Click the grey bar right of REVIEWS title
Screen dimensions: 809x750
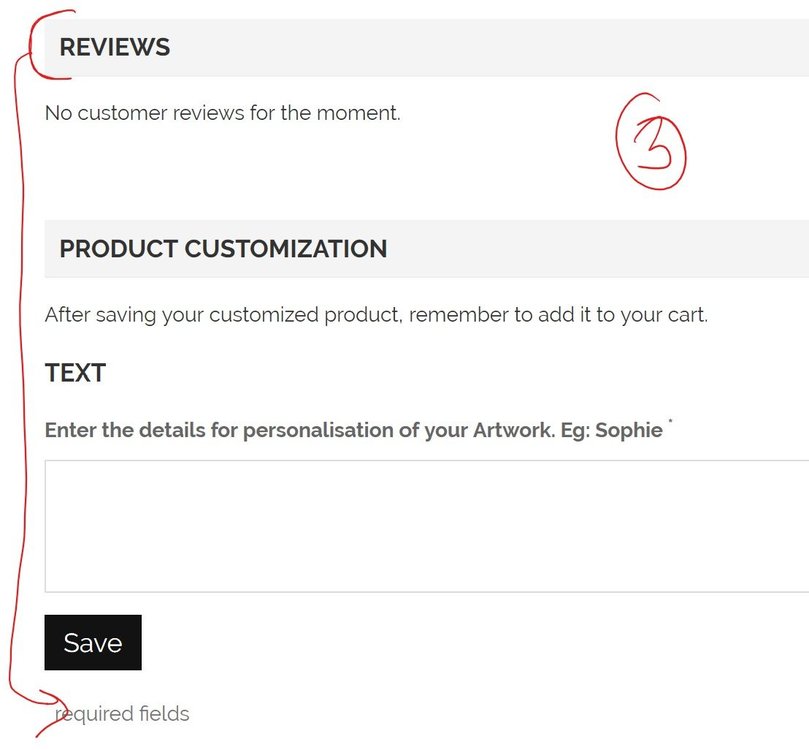tap(500, 47)
